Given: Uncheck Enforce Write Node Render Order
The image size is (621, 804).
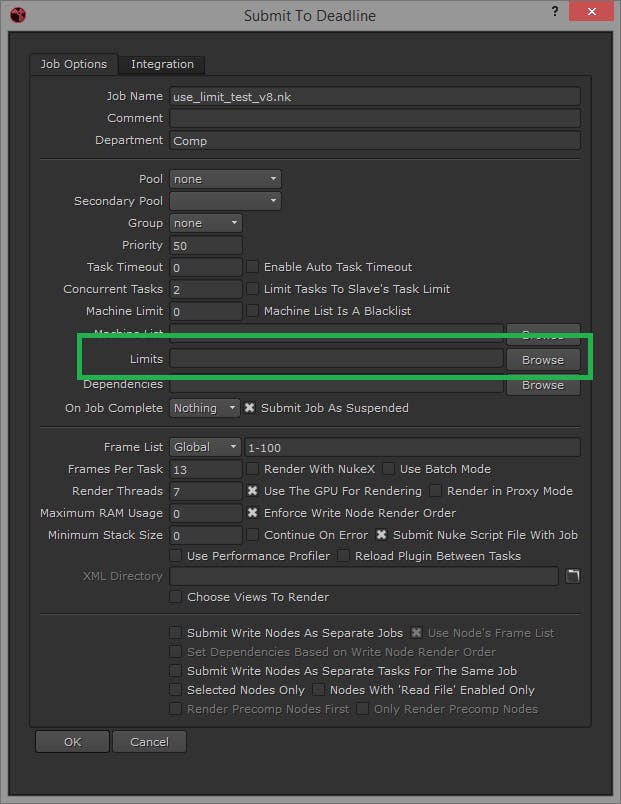Looking at the screenshot, I should pyautogui.click(x=252, y=513).
